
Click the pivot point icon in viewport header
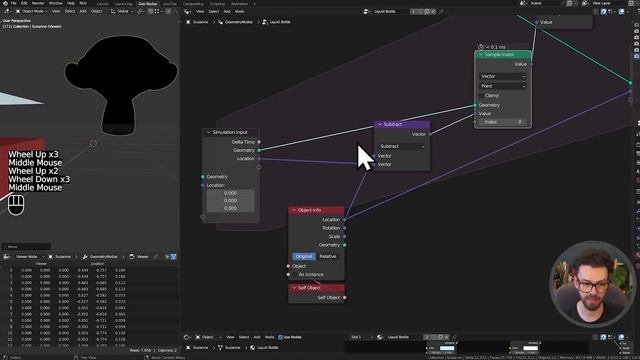click(x=140, y=11)
